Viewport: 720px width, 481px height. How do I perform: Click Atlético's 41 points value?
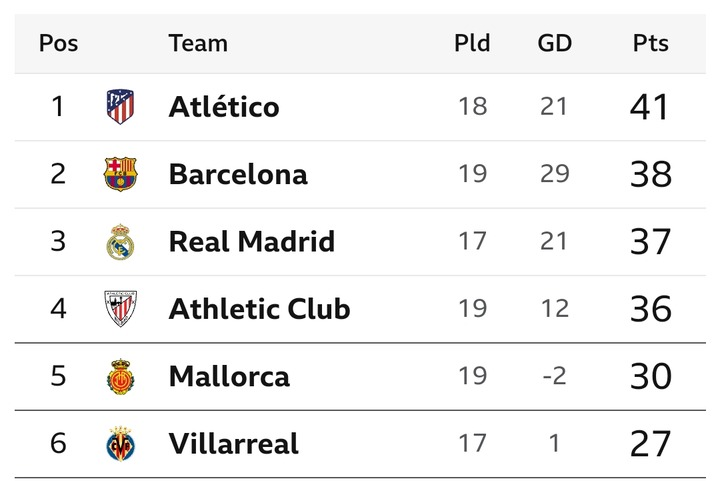(x=649, y=107)
